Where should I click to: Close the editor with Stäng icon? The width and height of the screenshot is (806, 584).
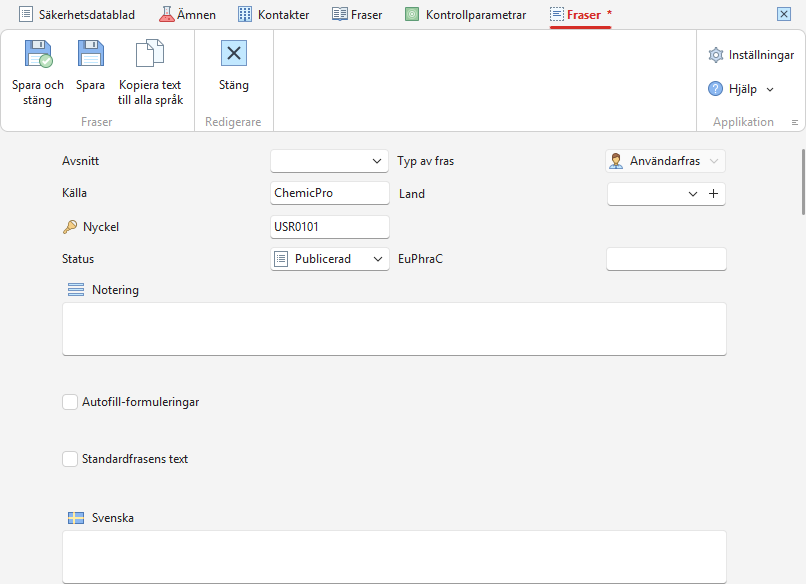(234, 53)
